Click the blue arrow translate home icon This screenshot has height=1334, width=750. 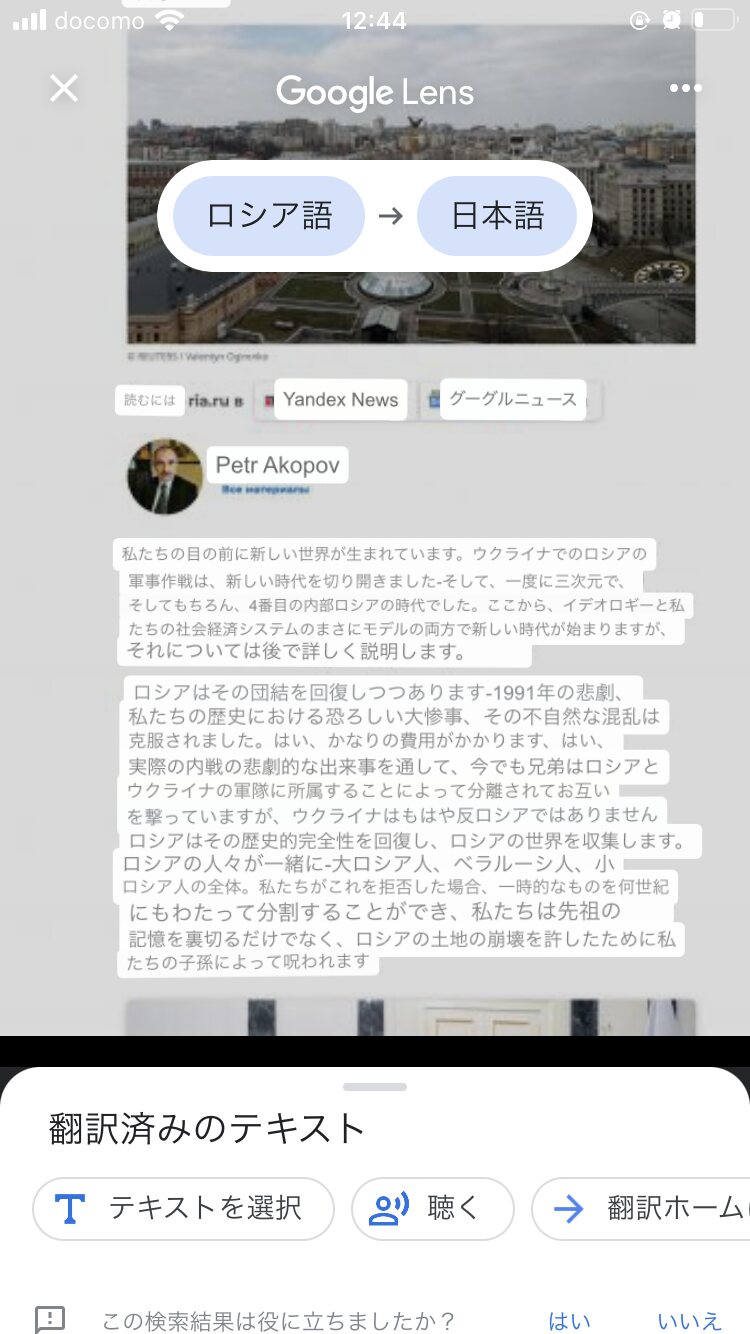(568, 1208)
